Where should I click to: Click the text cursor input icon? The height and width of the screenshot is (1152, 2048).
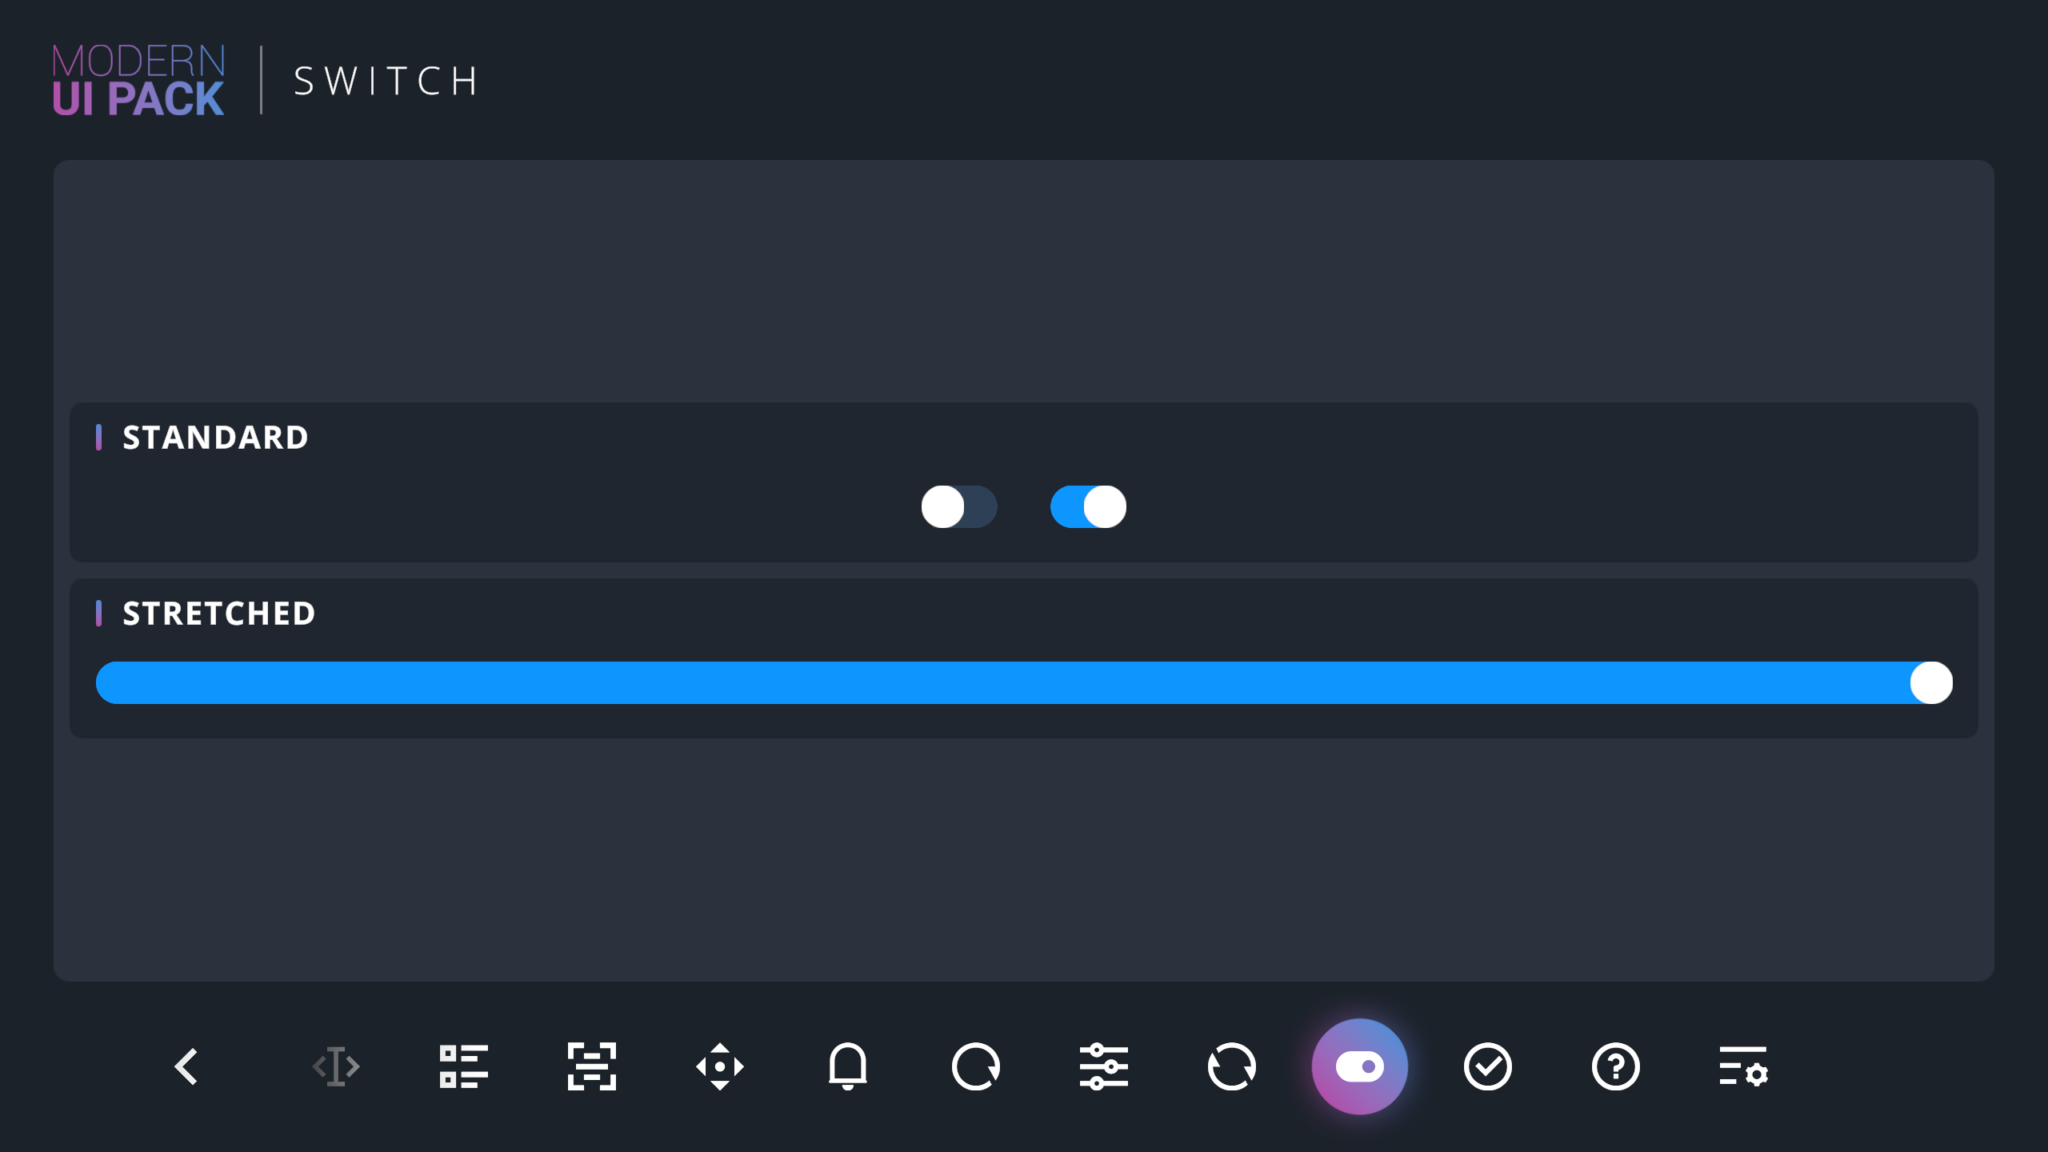[x=336, y=1066]
